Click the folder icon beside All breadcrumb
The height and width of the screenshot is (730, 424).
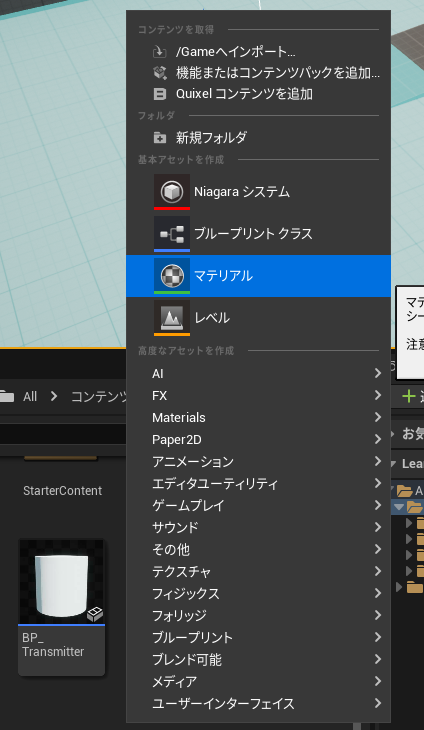coord(7,396)
